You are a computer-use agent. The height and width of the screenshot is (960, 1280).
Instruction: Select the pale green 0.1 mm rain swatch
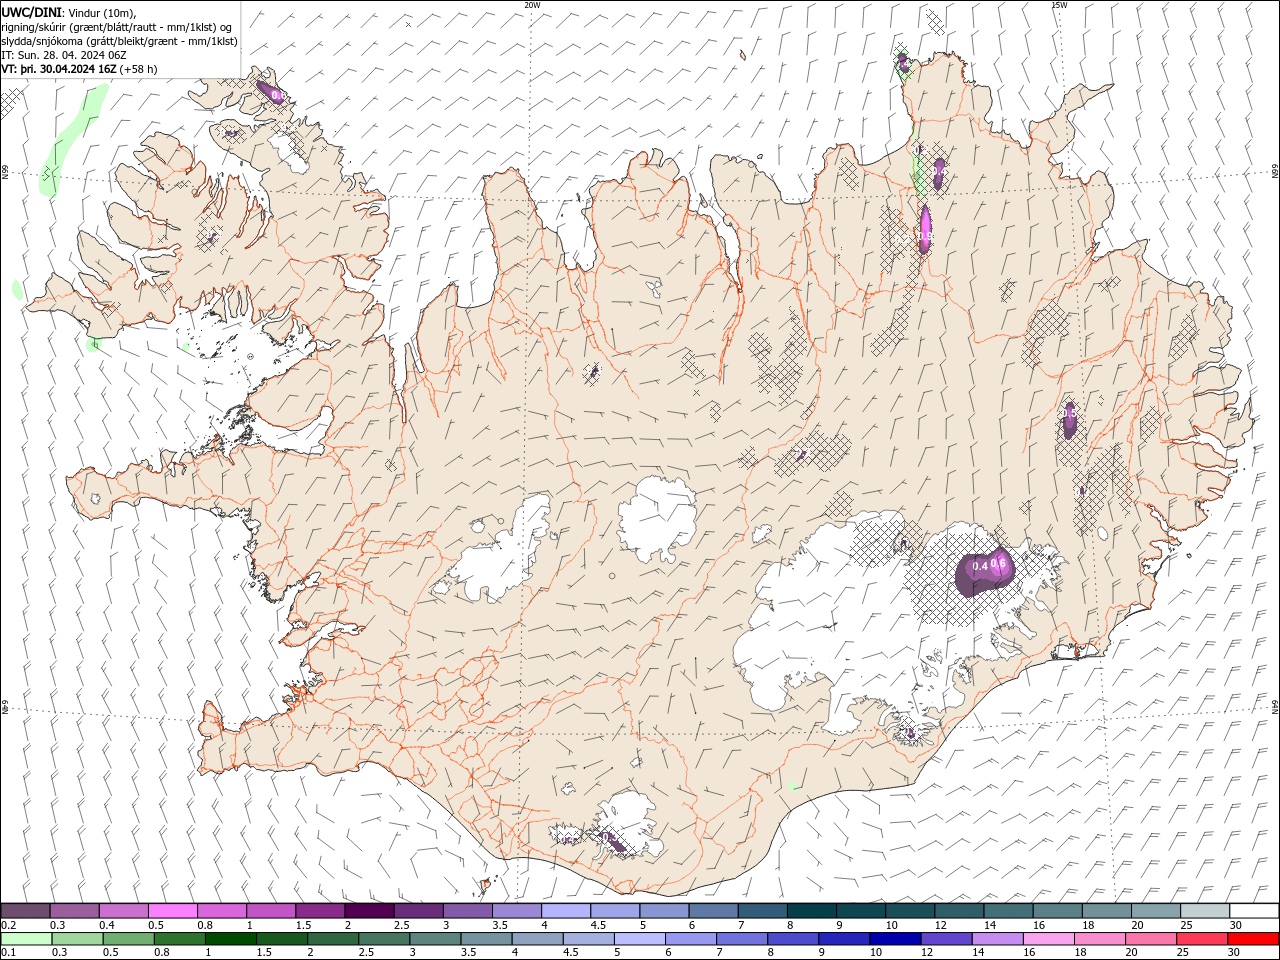(26, 939)
